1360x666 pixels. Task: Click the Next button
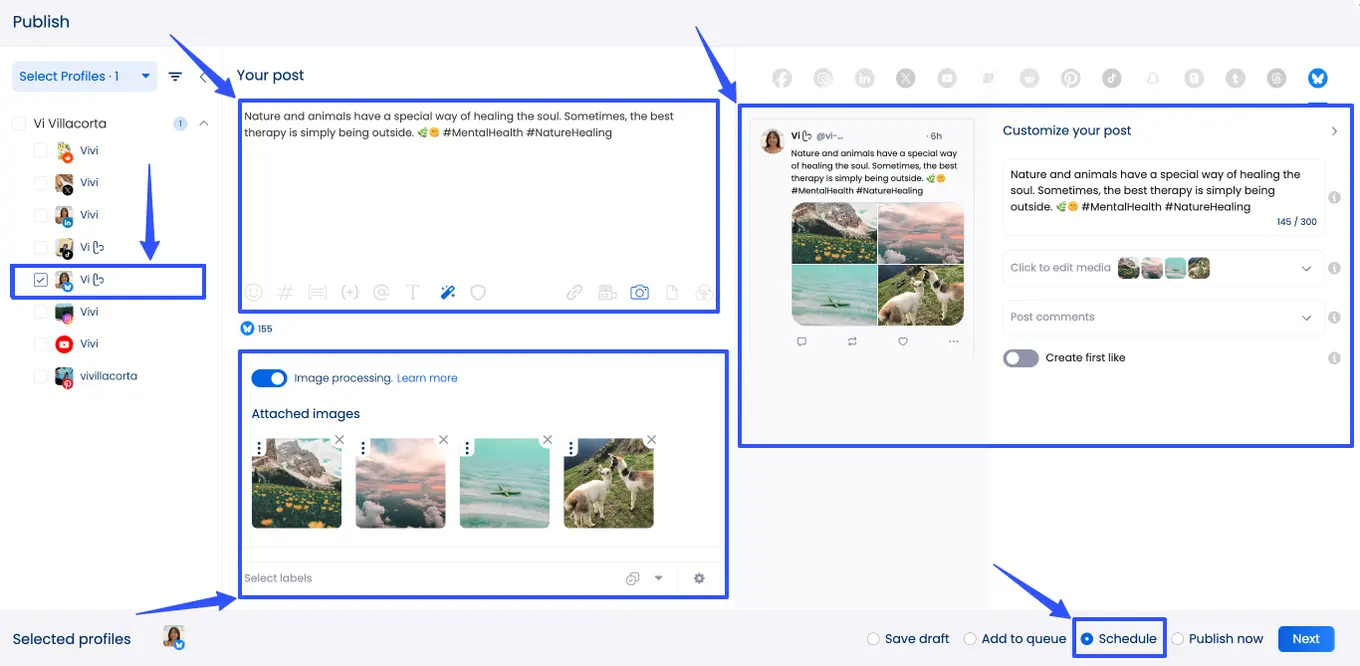[x=1305, y=639]
